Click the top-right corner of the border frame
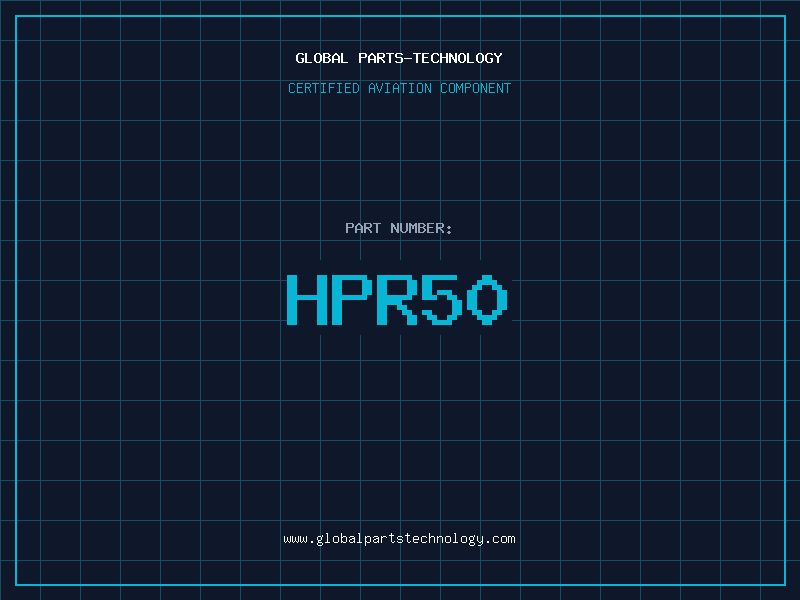 (785, 15)
